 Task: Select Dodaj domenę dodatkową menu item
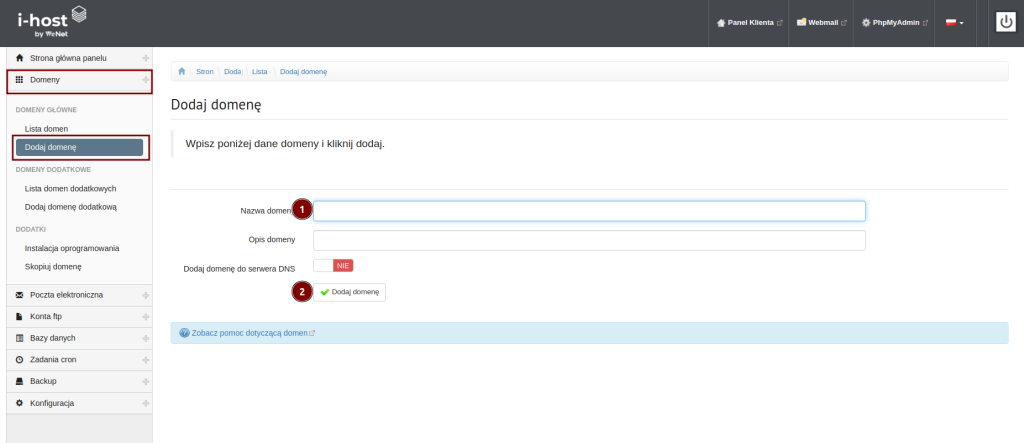pyautogui.click(x=71, y=206)
